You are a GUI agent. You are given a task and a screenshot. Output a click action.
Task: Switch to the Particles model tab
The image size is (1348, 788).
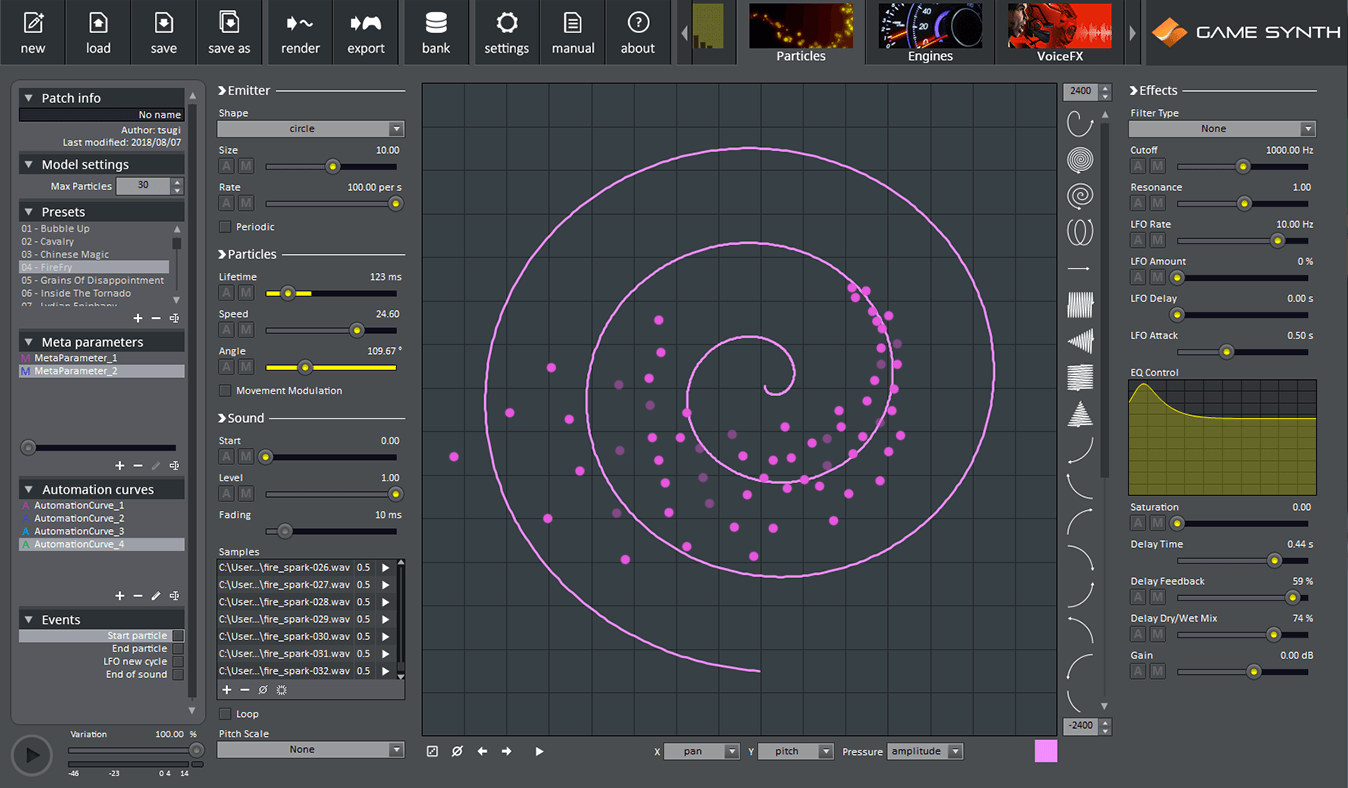tap(801, 33)
